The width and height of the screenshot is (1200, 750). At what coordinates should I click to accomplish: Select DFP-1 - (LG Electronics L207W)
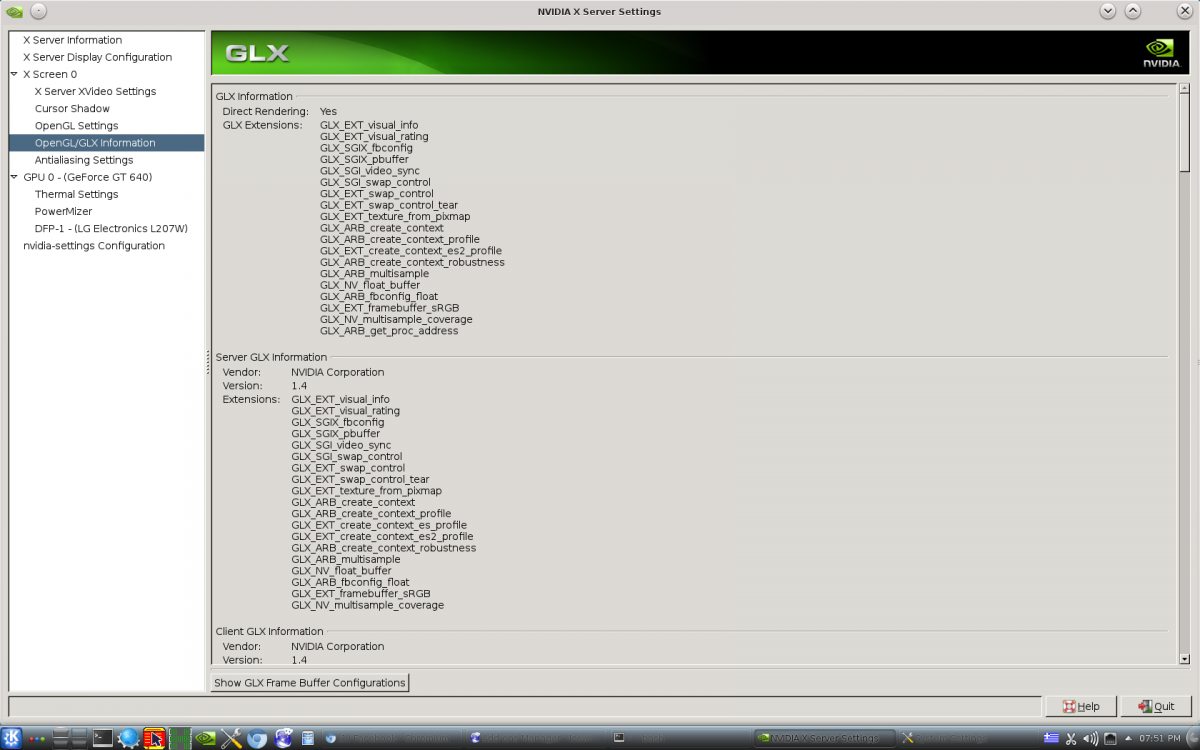111,228
